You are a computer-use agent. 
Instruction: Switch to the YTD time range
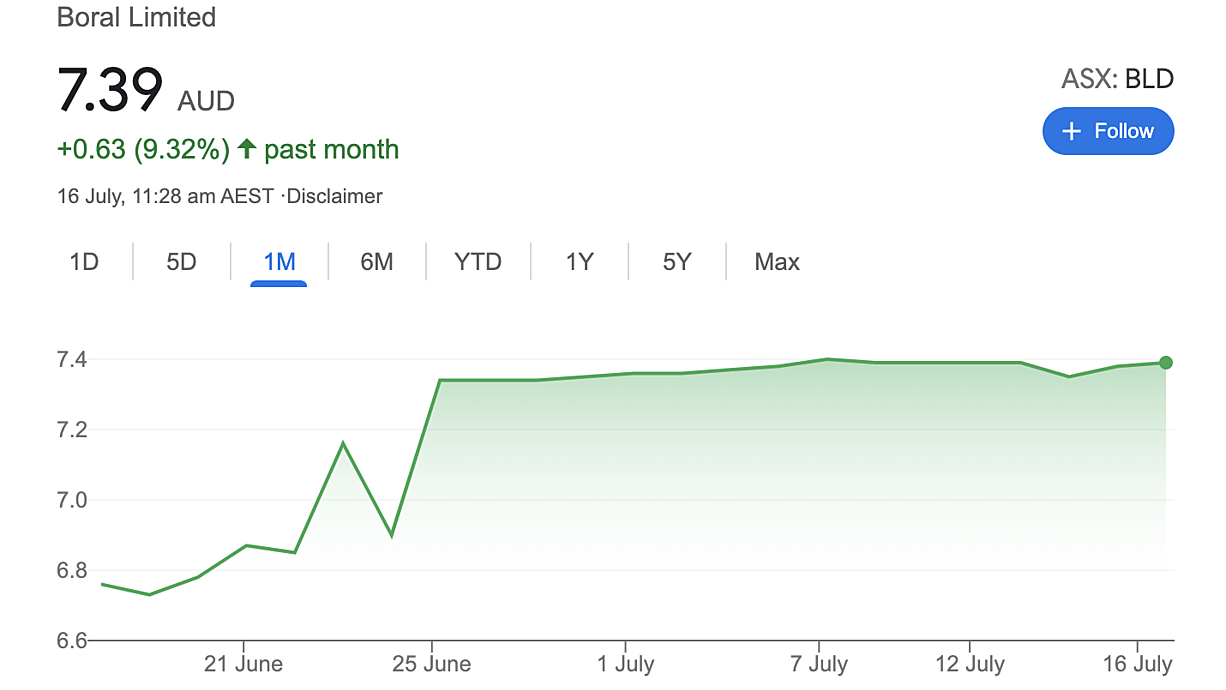coord(478,262)
